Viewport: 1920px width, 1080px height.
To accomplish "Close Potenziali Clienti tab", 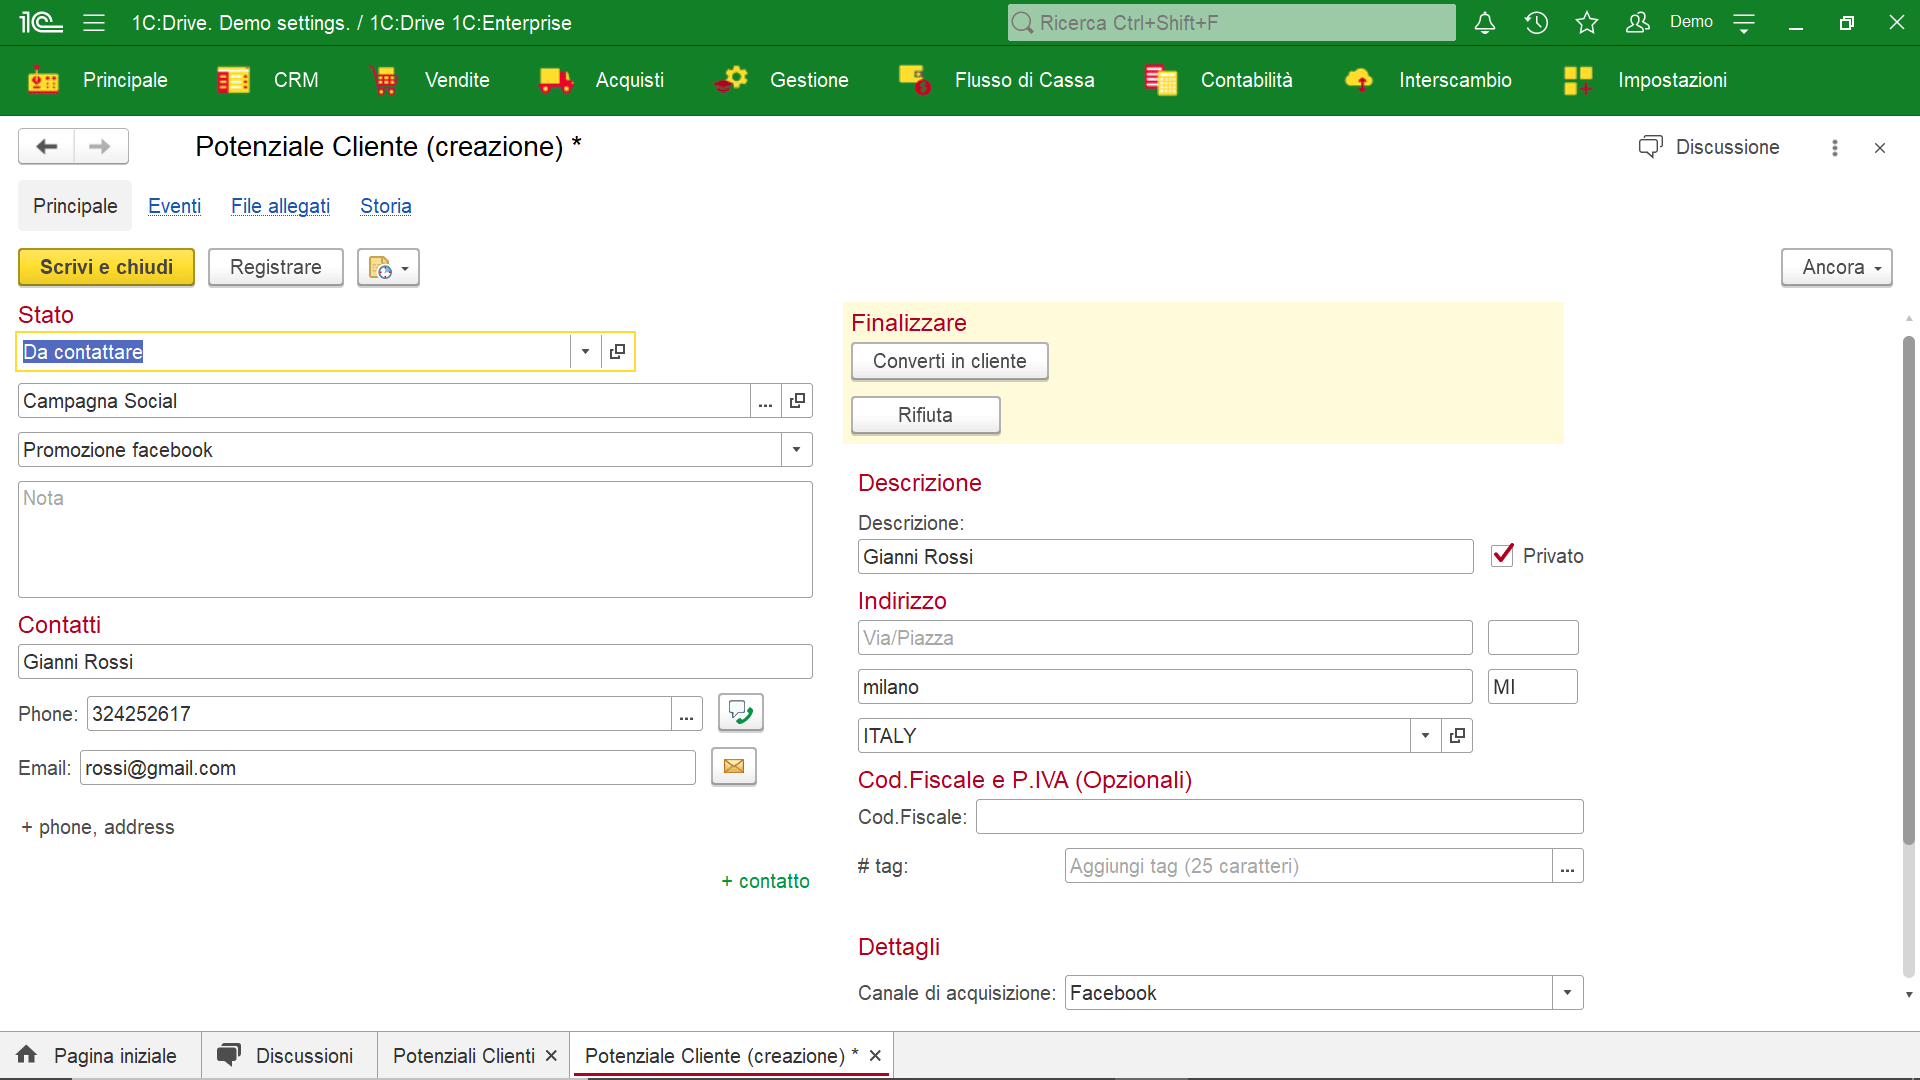I will pos(551,1056).
